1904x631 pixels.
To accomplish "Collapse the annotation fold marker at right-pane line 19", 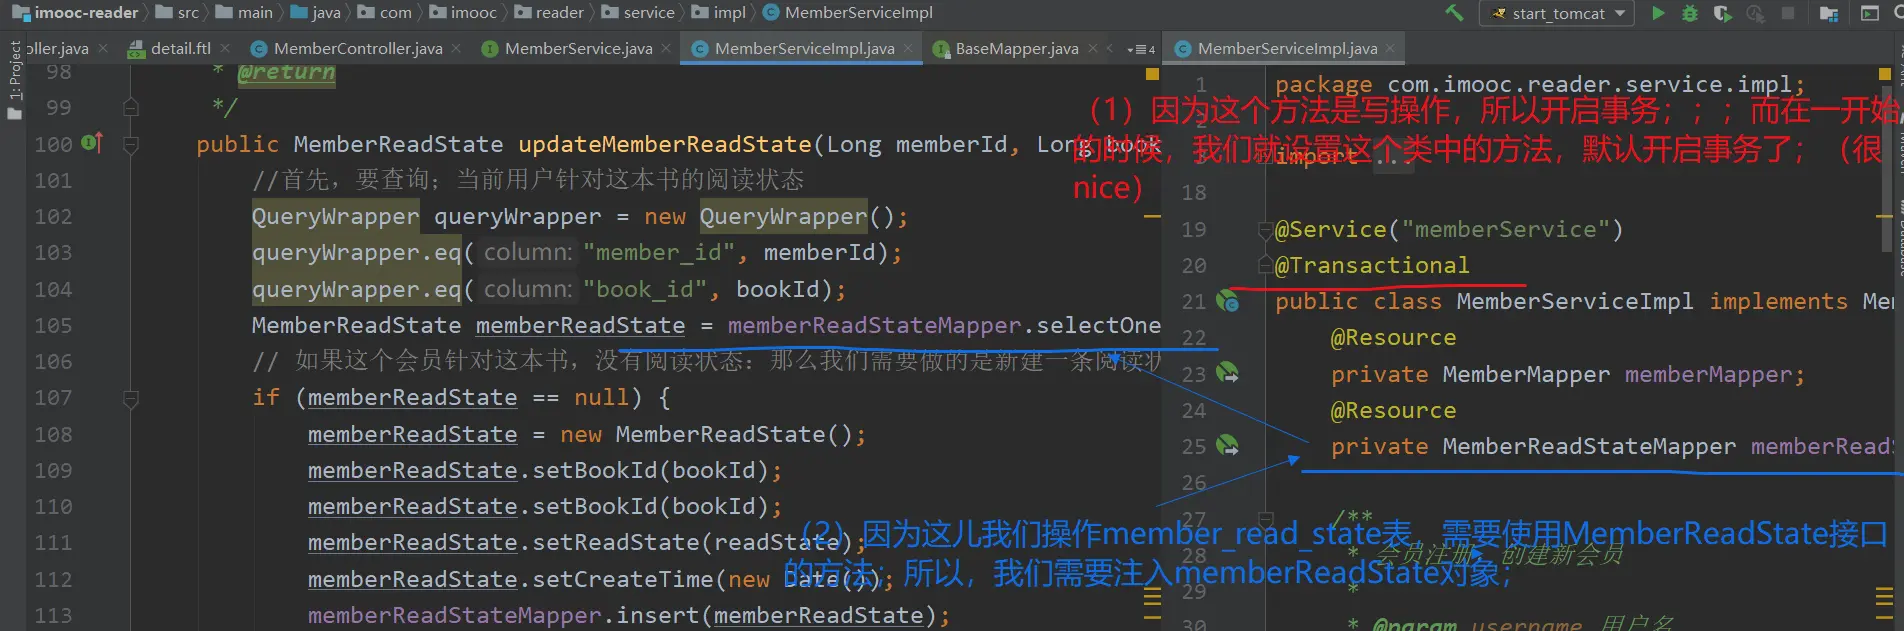I will [1265, 230].
